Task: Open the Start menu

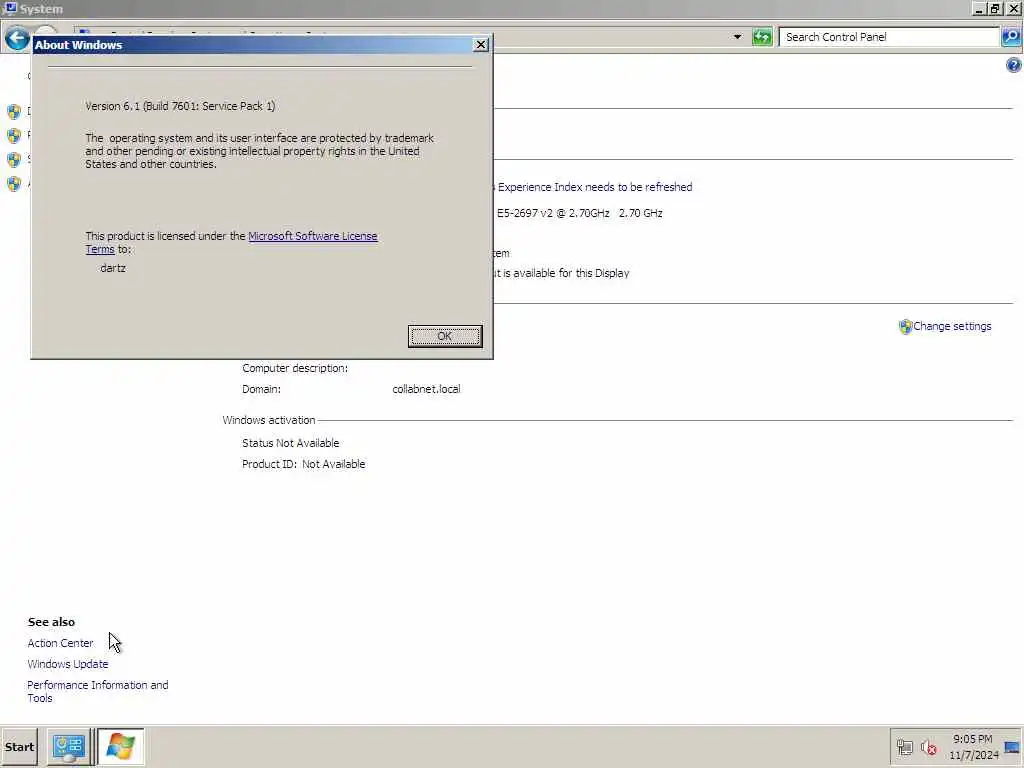Action: (20, 746)
